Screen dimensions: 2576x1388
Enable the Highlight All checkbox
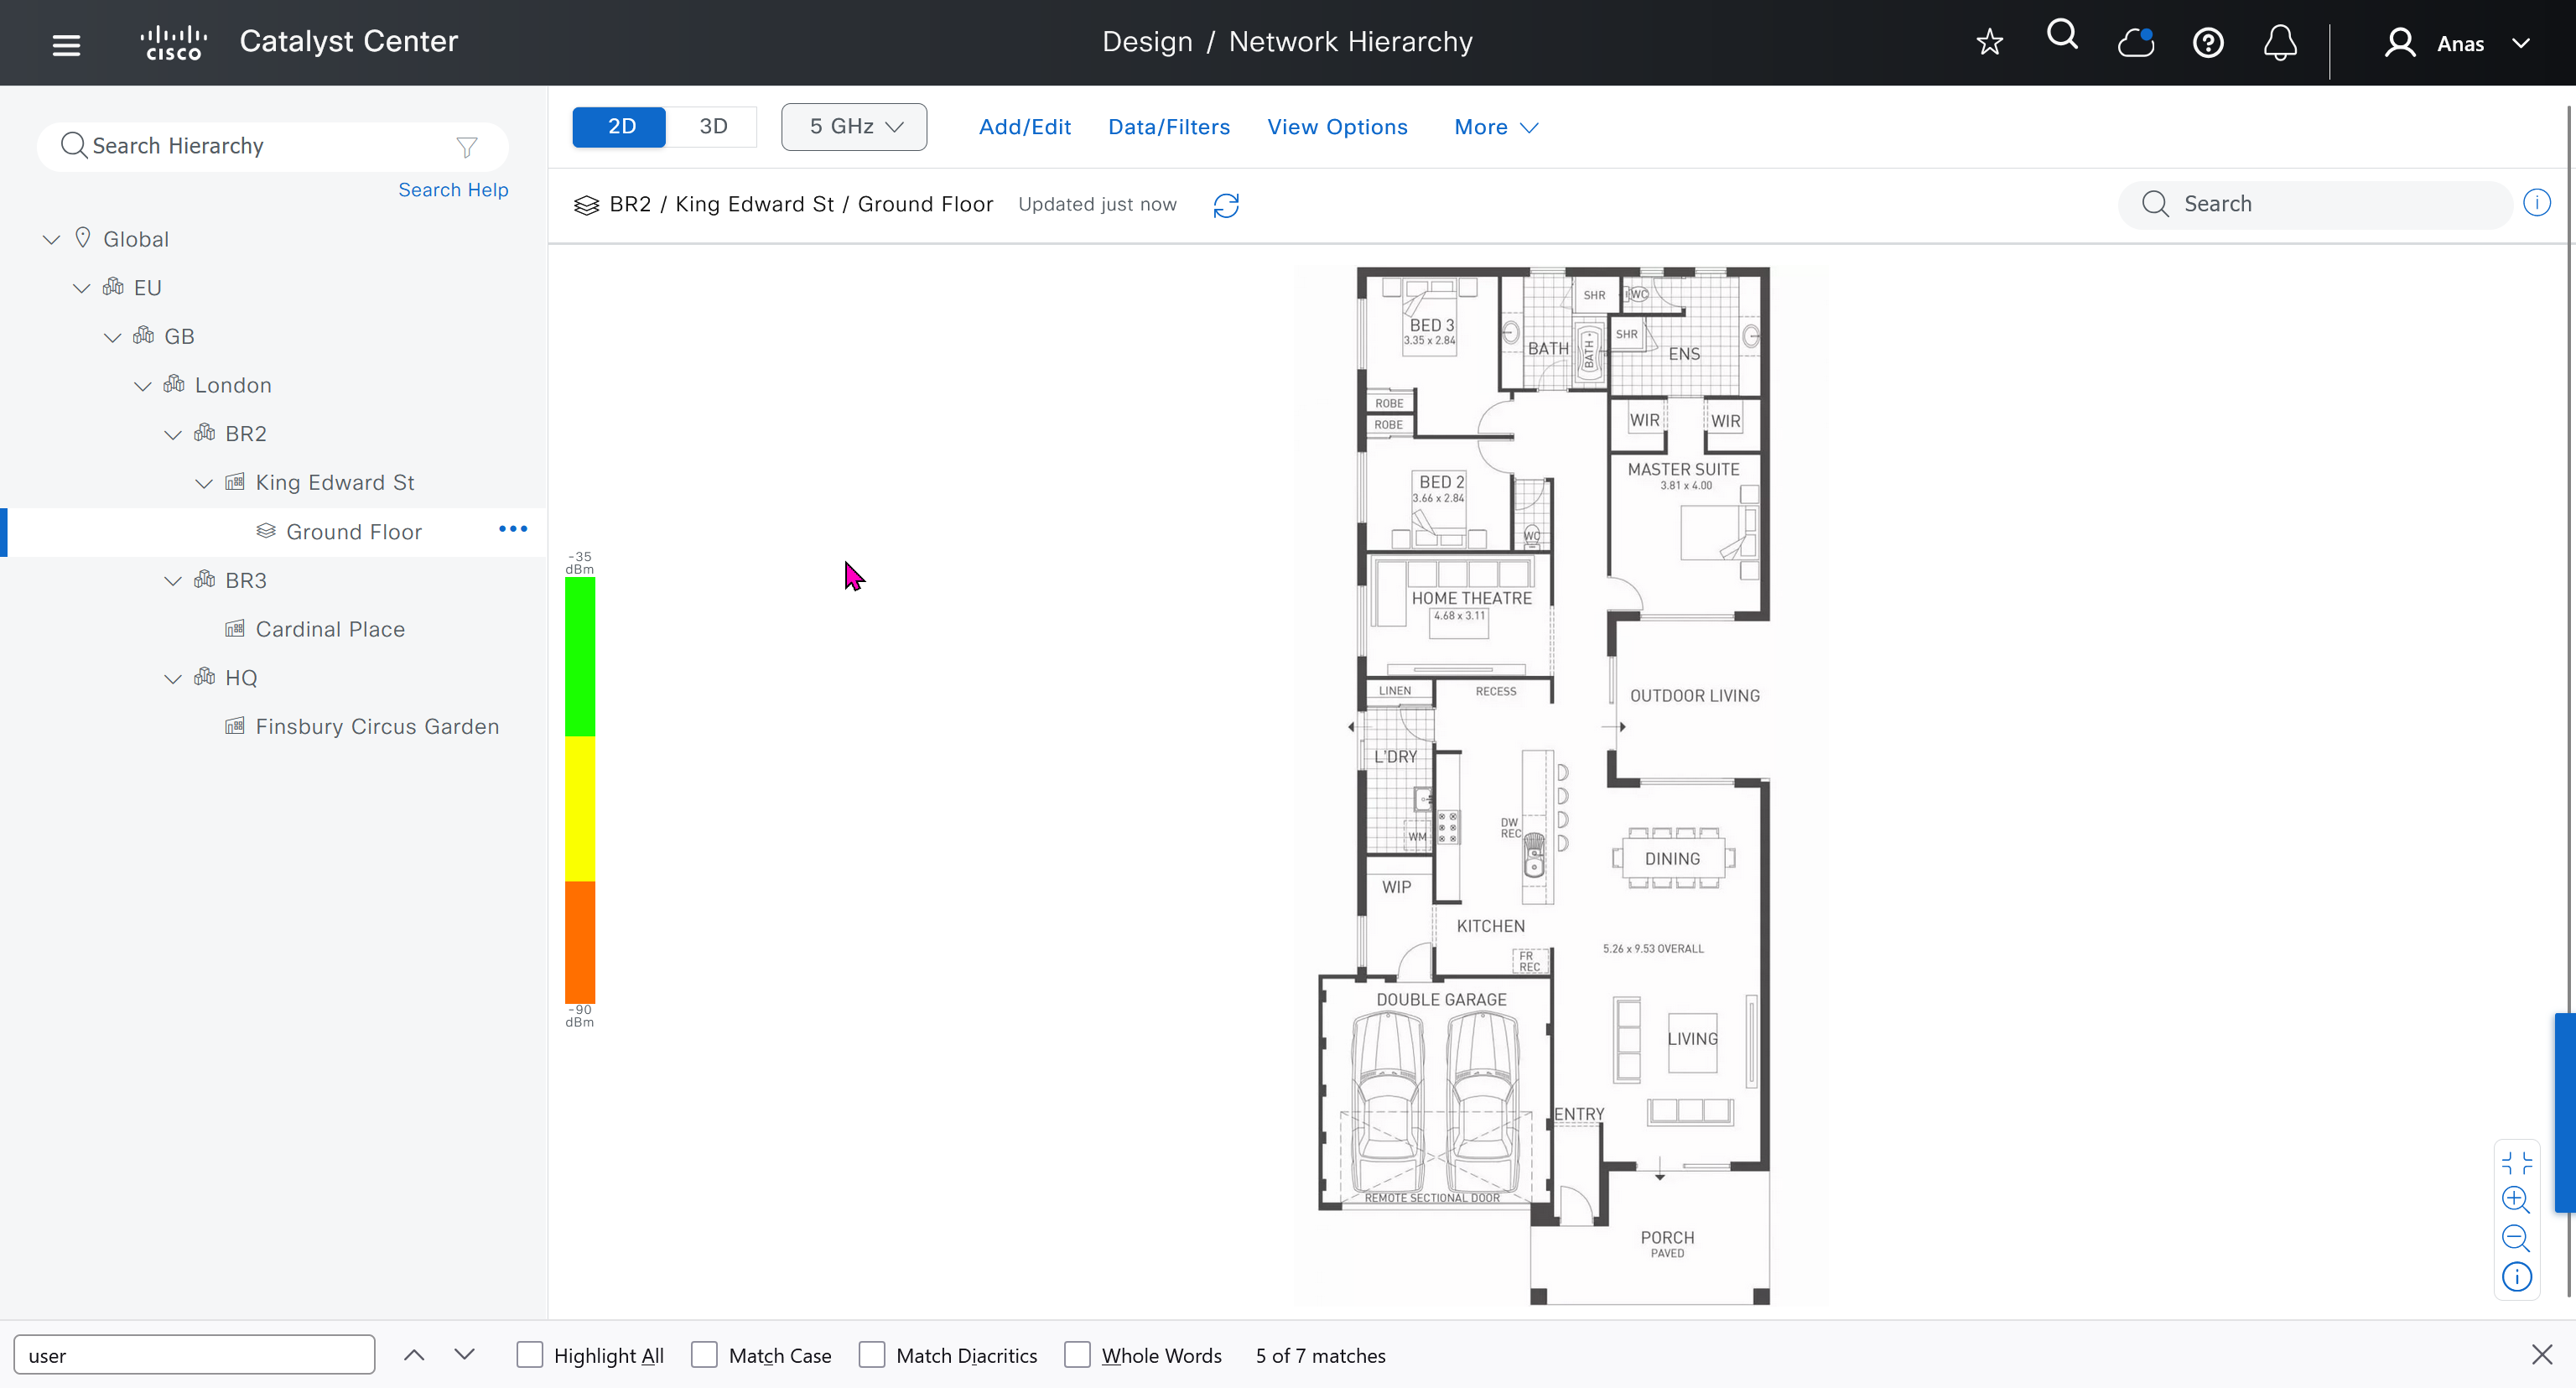coord(530,1355)
